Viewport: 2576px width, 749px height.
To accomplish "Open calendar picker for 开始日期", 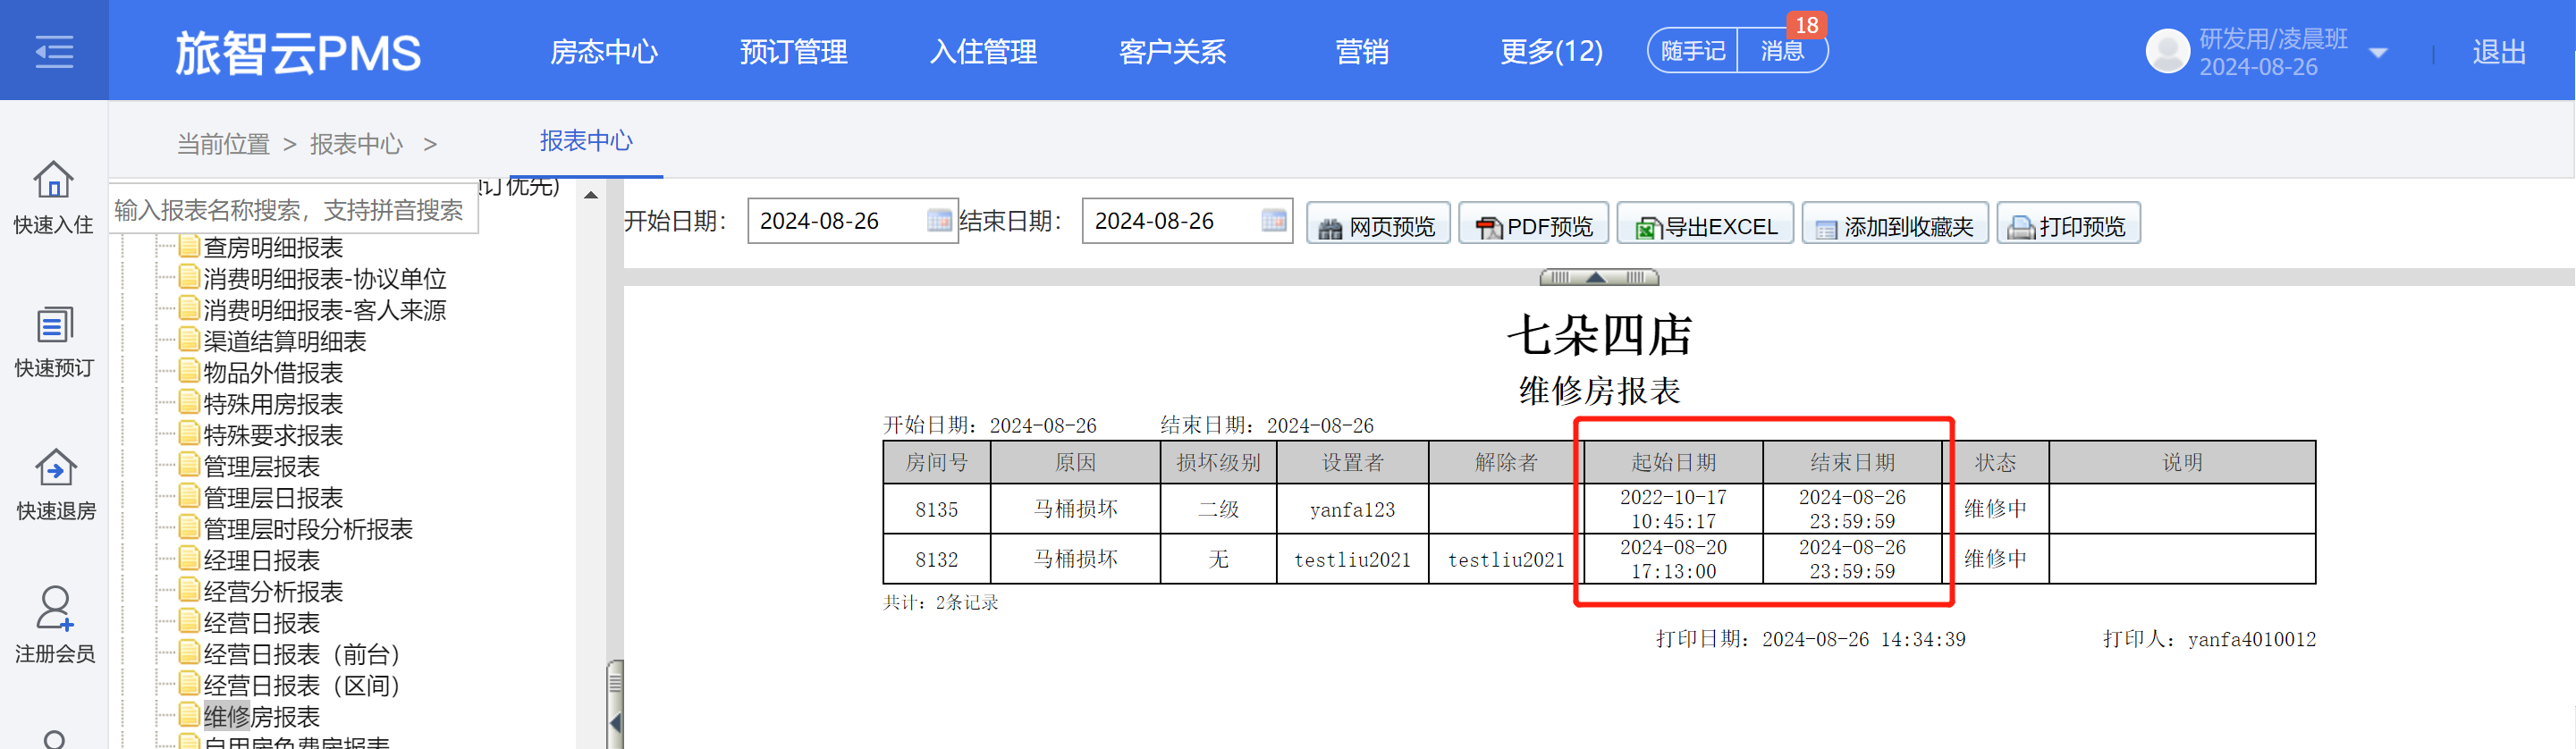I will (938, 220).
